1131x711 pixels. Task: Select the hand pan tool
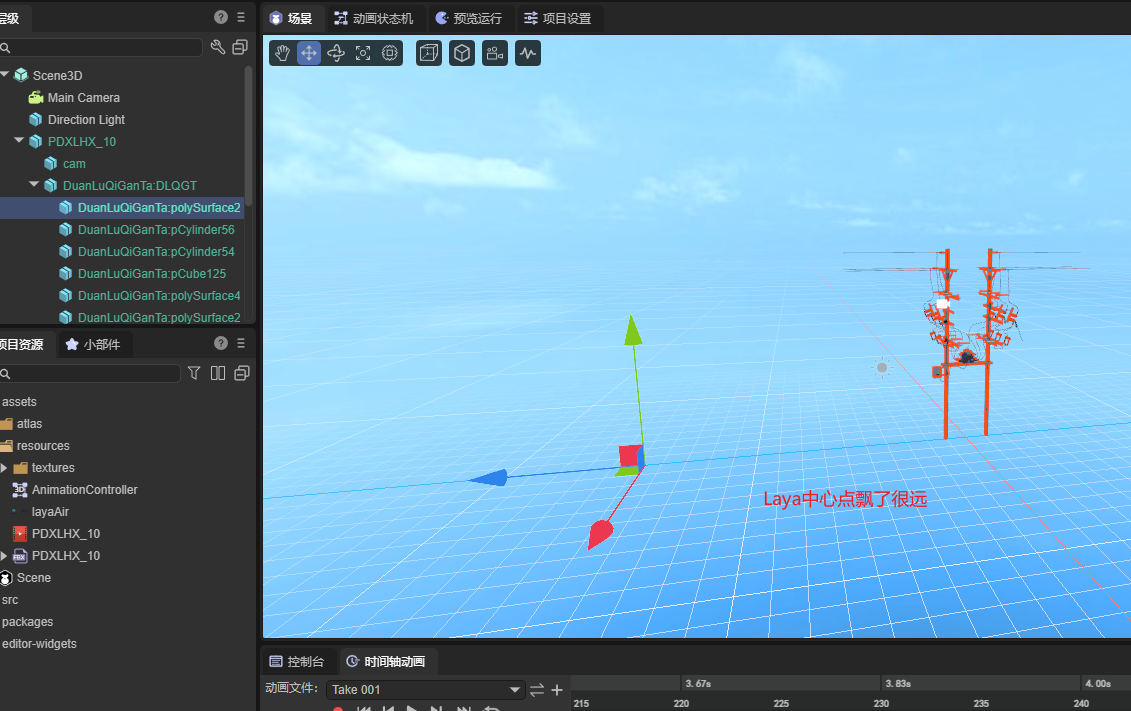[282, 53]
